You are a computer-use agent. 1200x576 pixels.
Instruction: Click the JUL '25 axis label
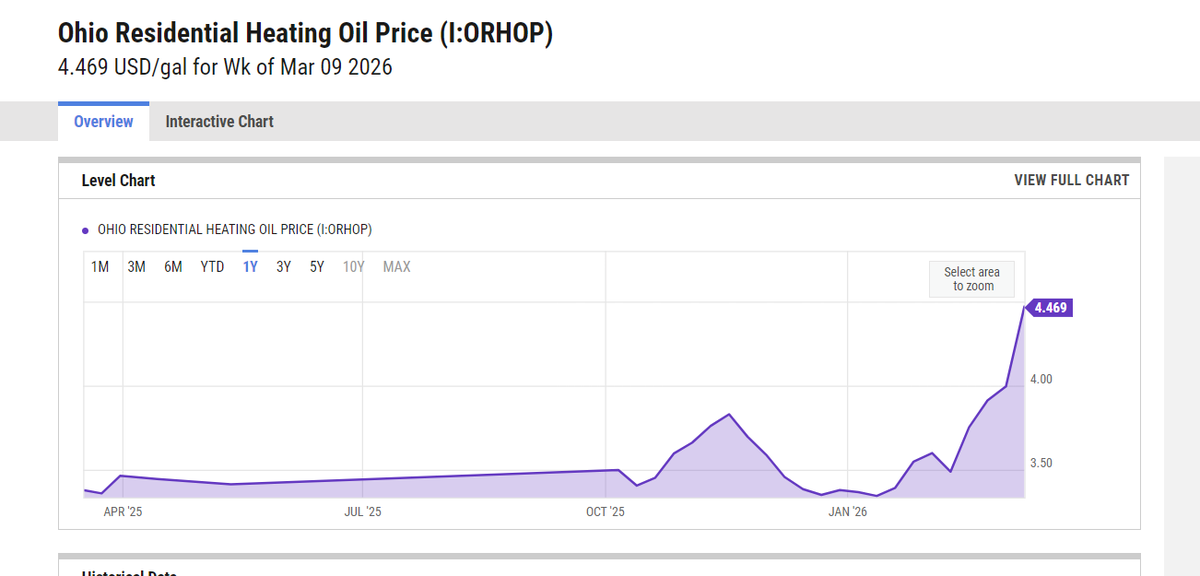pos(362,511)
